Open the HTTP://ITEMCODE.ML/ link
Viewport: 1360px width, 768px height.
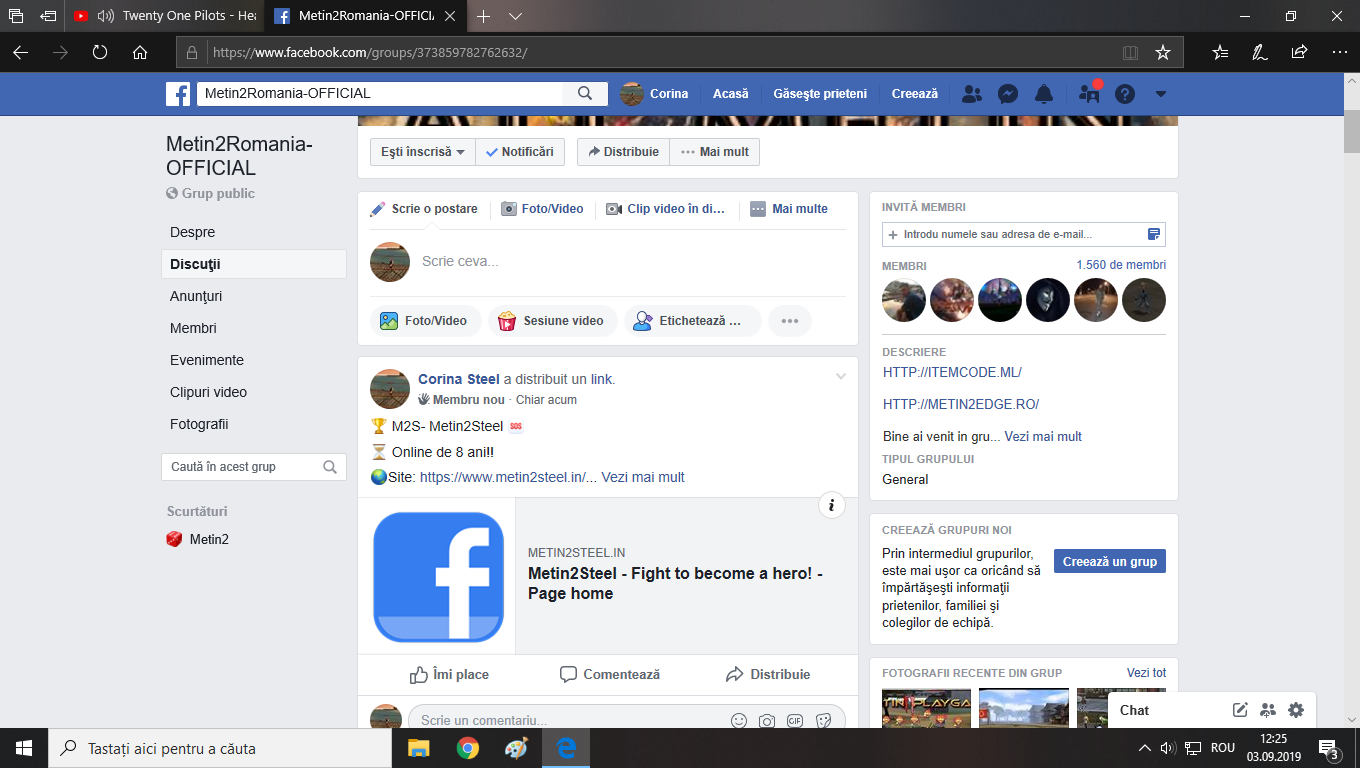point(952,372)
